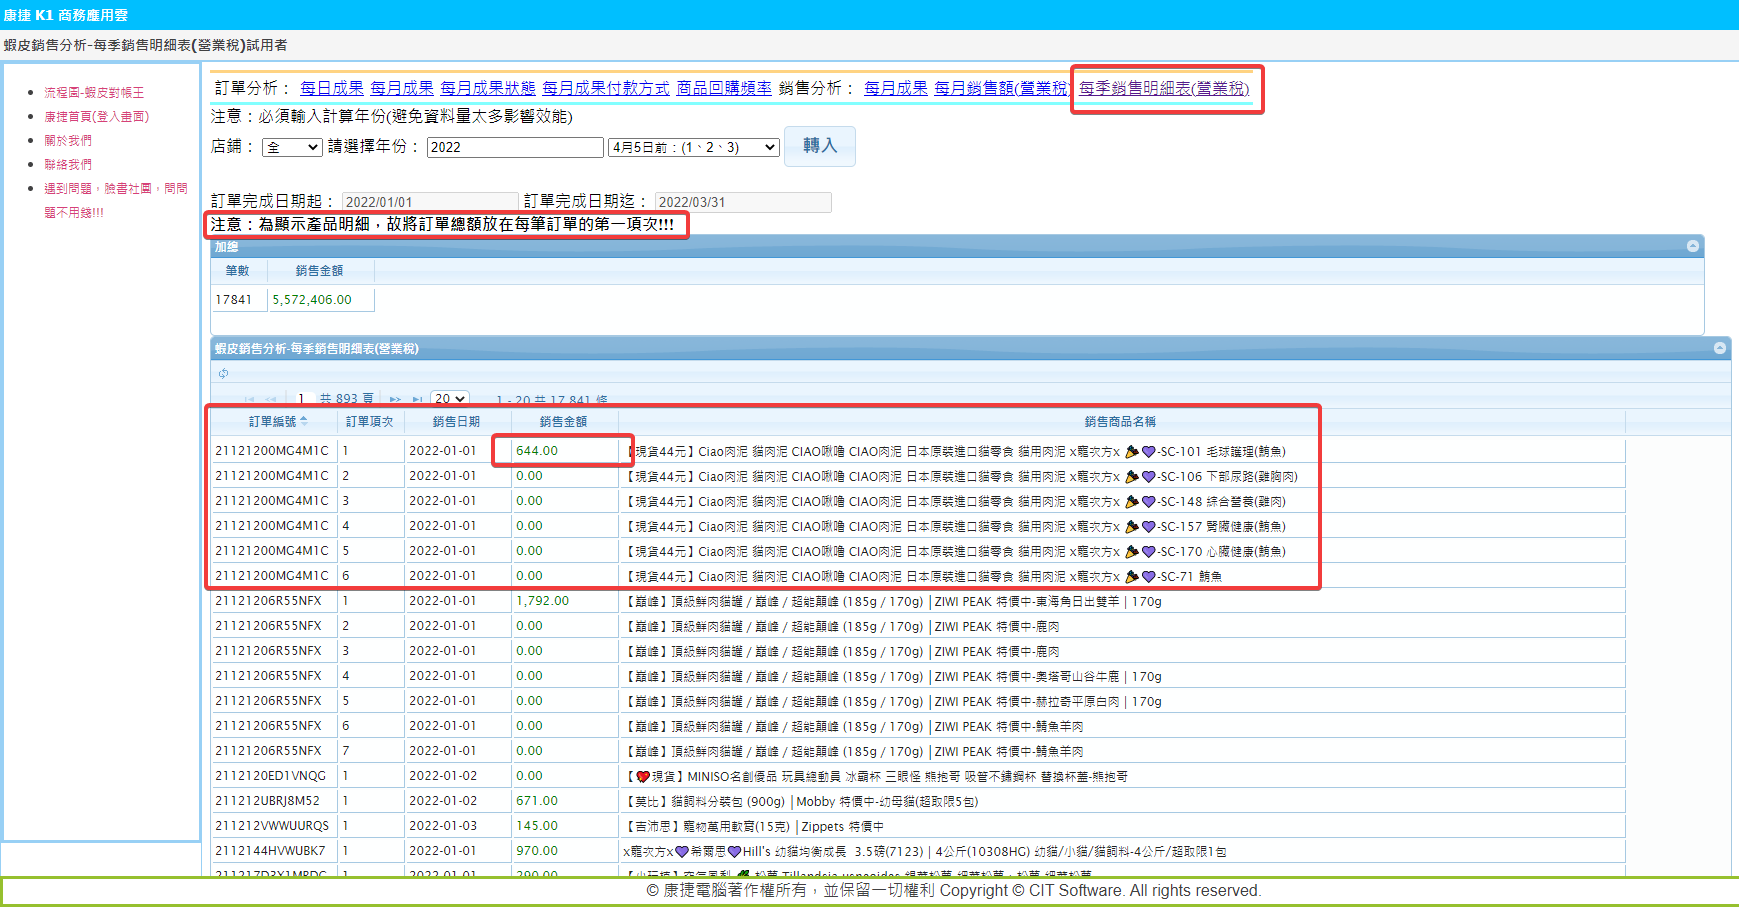Click the previous page pager arrow

point(270,399)
